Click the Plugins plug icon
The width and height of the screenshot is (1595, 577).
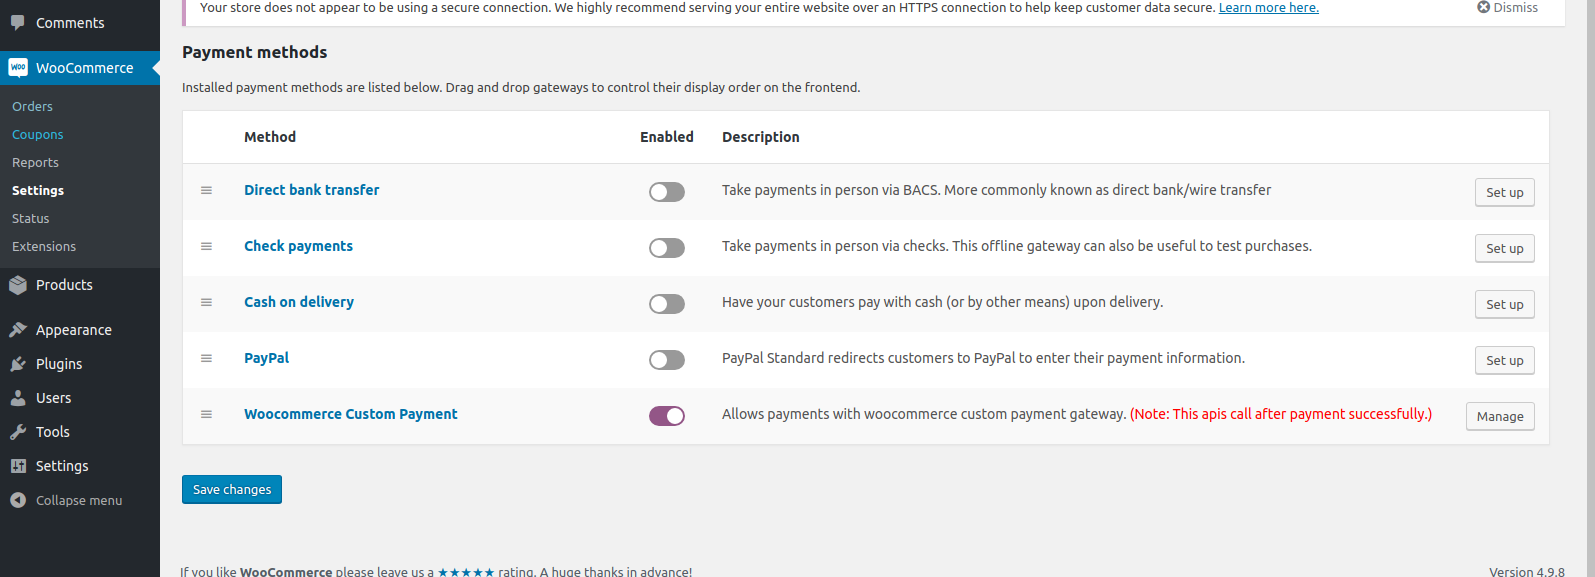tap(18, 364)
